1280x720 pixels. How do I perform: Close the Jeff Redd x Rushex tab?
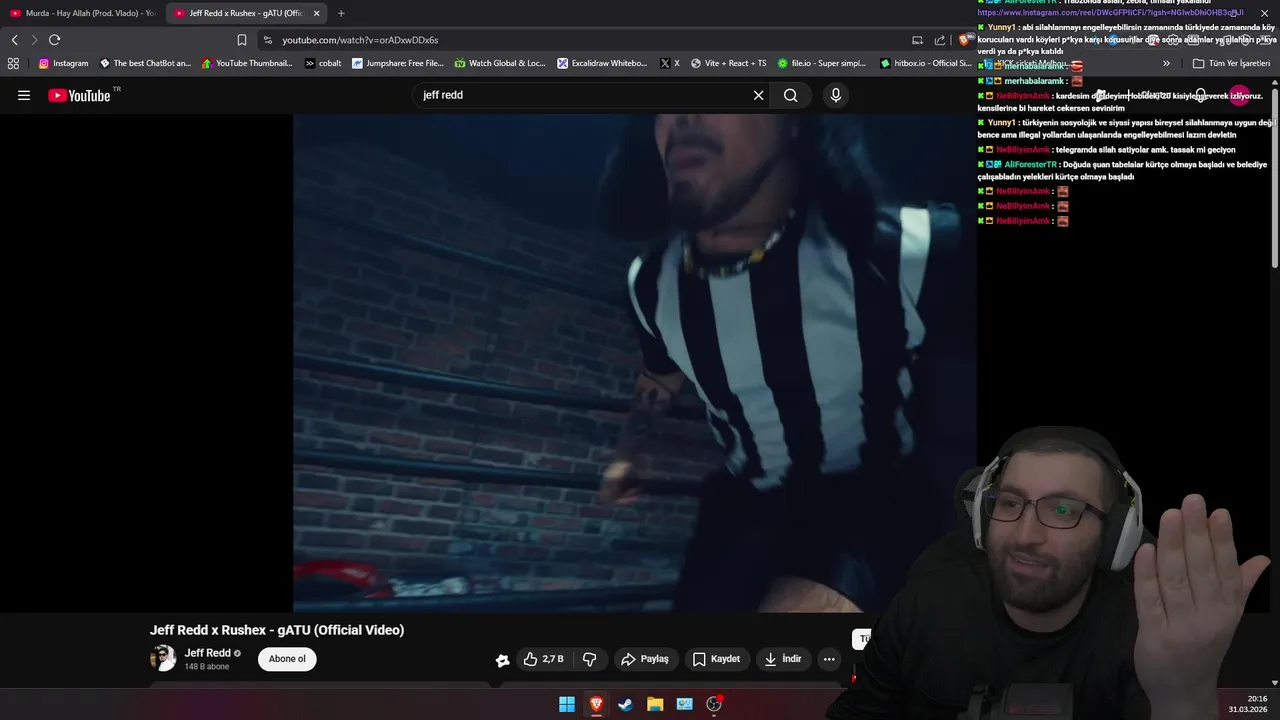coord(316,13)
